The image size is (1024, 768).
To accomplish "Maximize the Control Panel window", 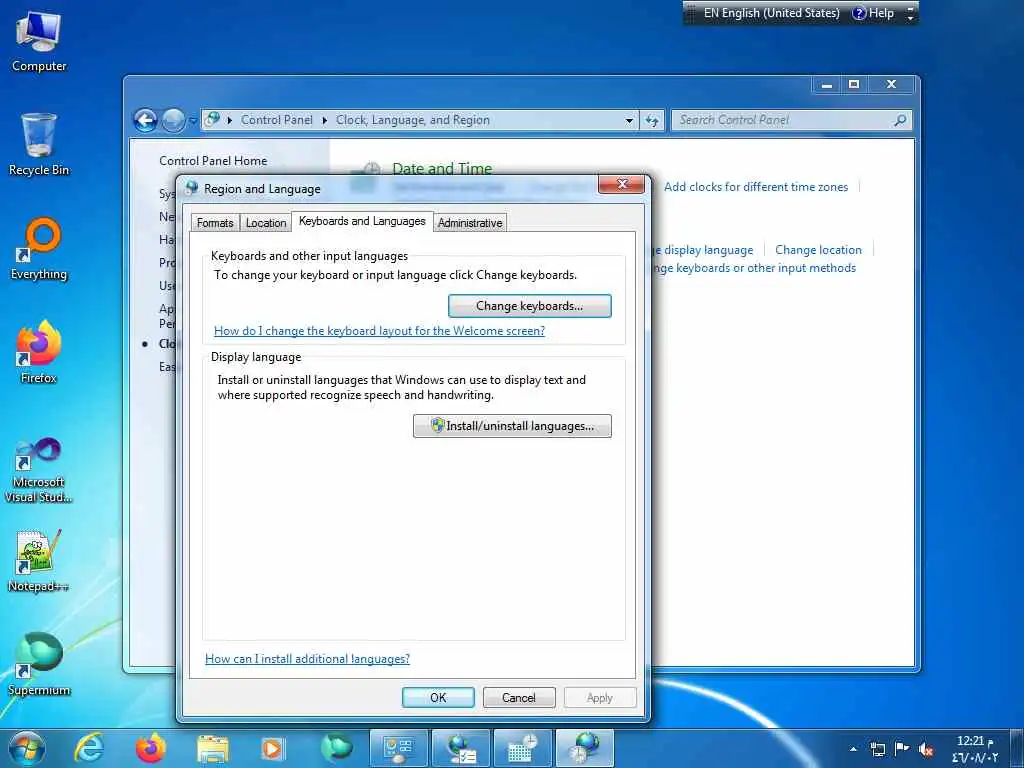I will (854, 84).
